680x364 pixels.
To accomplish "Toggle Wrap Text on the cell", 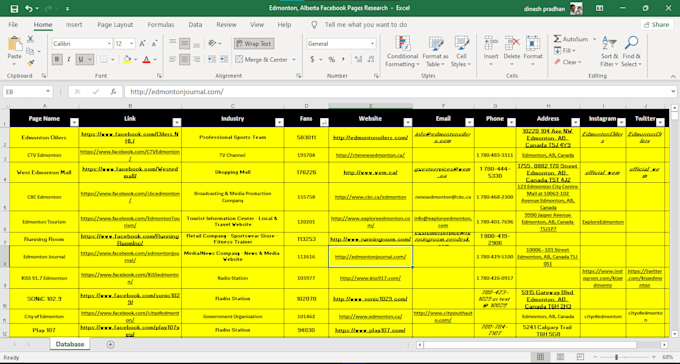I will click(x=254, y=44).
